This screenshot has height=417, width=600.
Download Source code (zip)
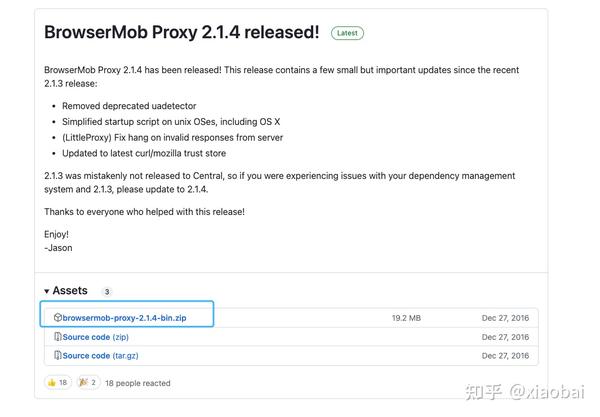tap(96, 337)
